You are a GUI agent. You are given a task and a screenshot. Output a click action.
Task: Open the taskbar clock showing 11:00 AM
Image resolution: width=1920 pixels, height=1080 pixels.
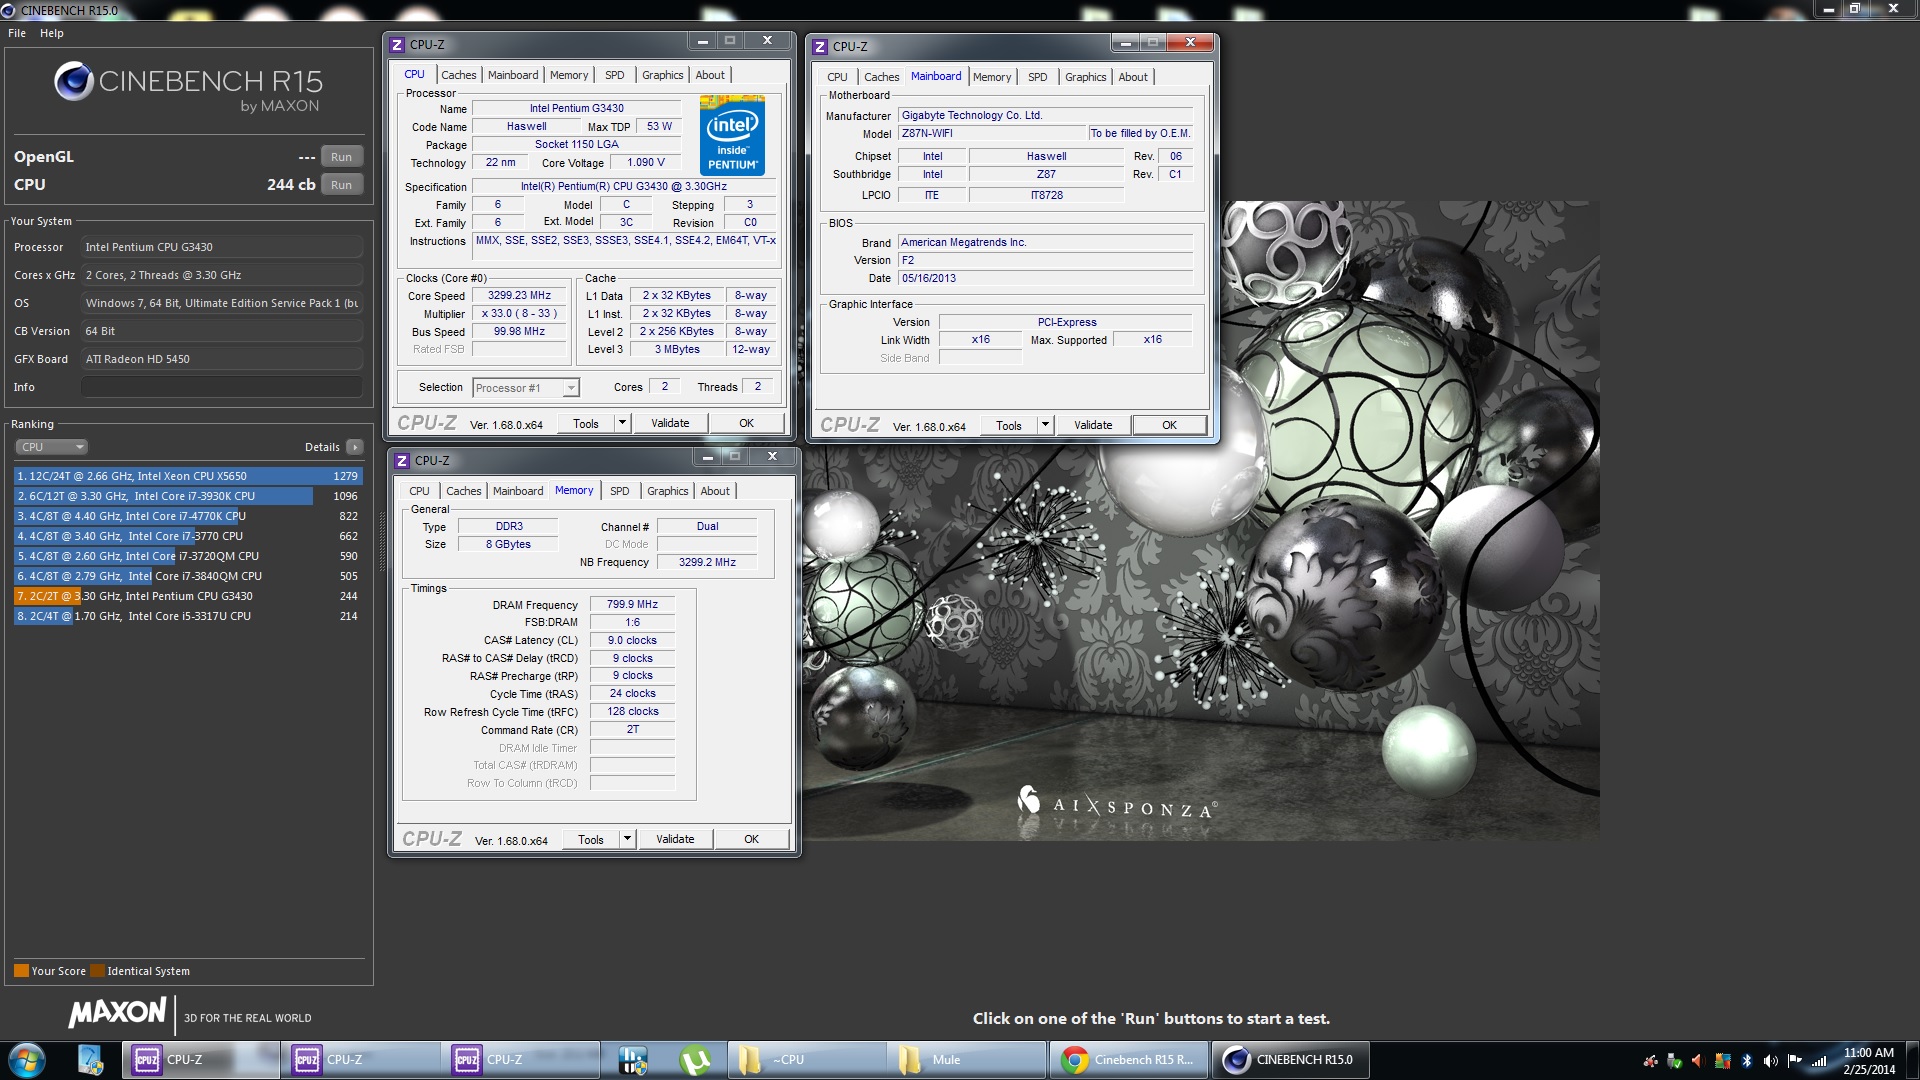pyautogui.click(x=1869, y=1060)
